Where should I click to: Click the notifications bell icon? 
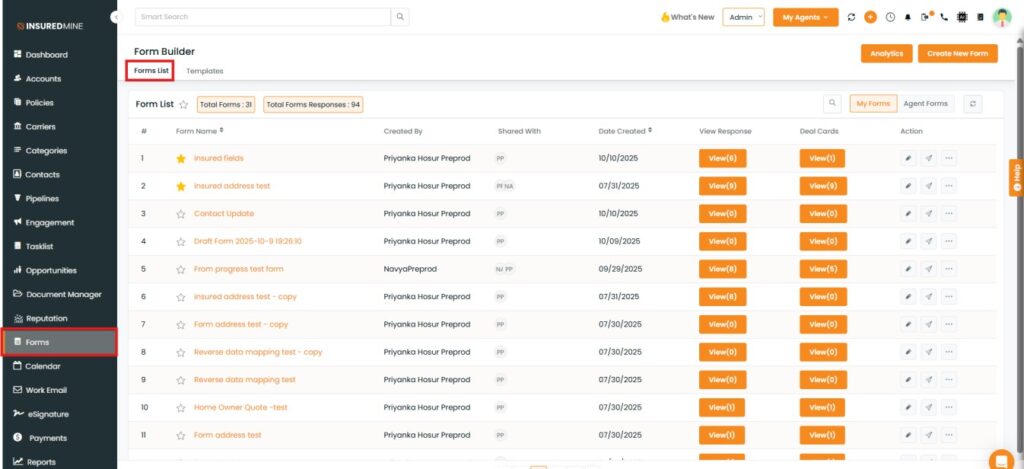click(x=908, y=17)
